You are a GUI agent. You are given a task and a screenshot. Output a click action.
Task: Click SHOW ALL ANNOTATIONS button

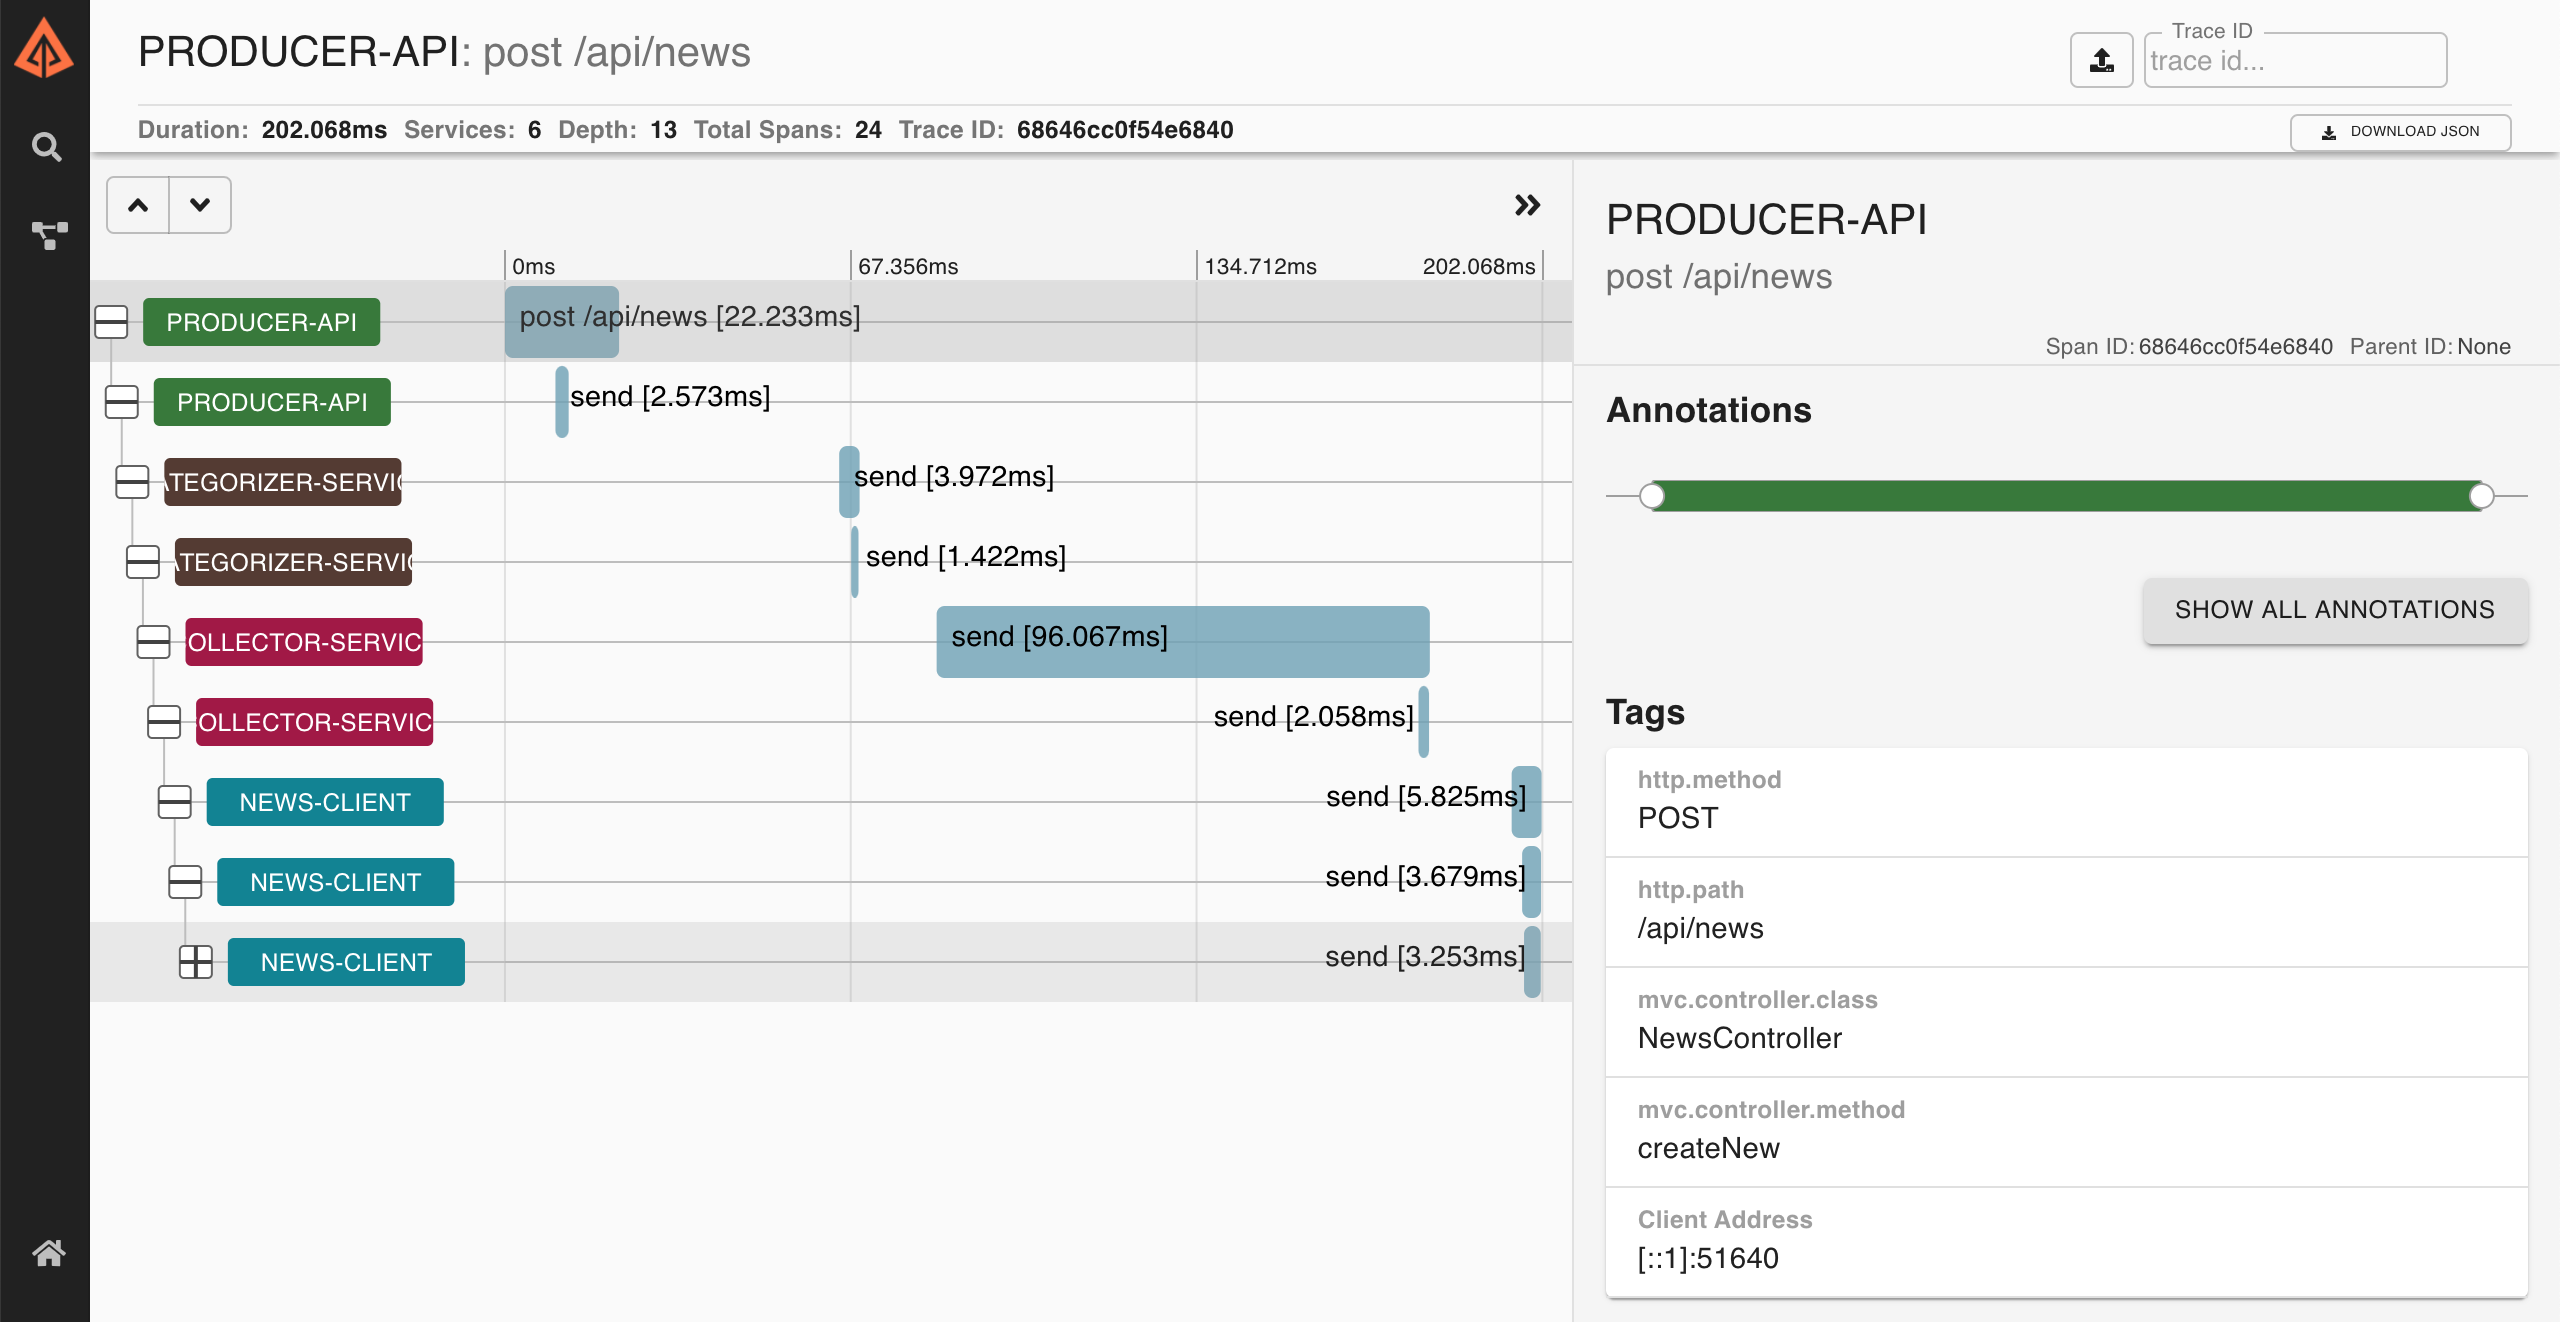pos(2334,610)
